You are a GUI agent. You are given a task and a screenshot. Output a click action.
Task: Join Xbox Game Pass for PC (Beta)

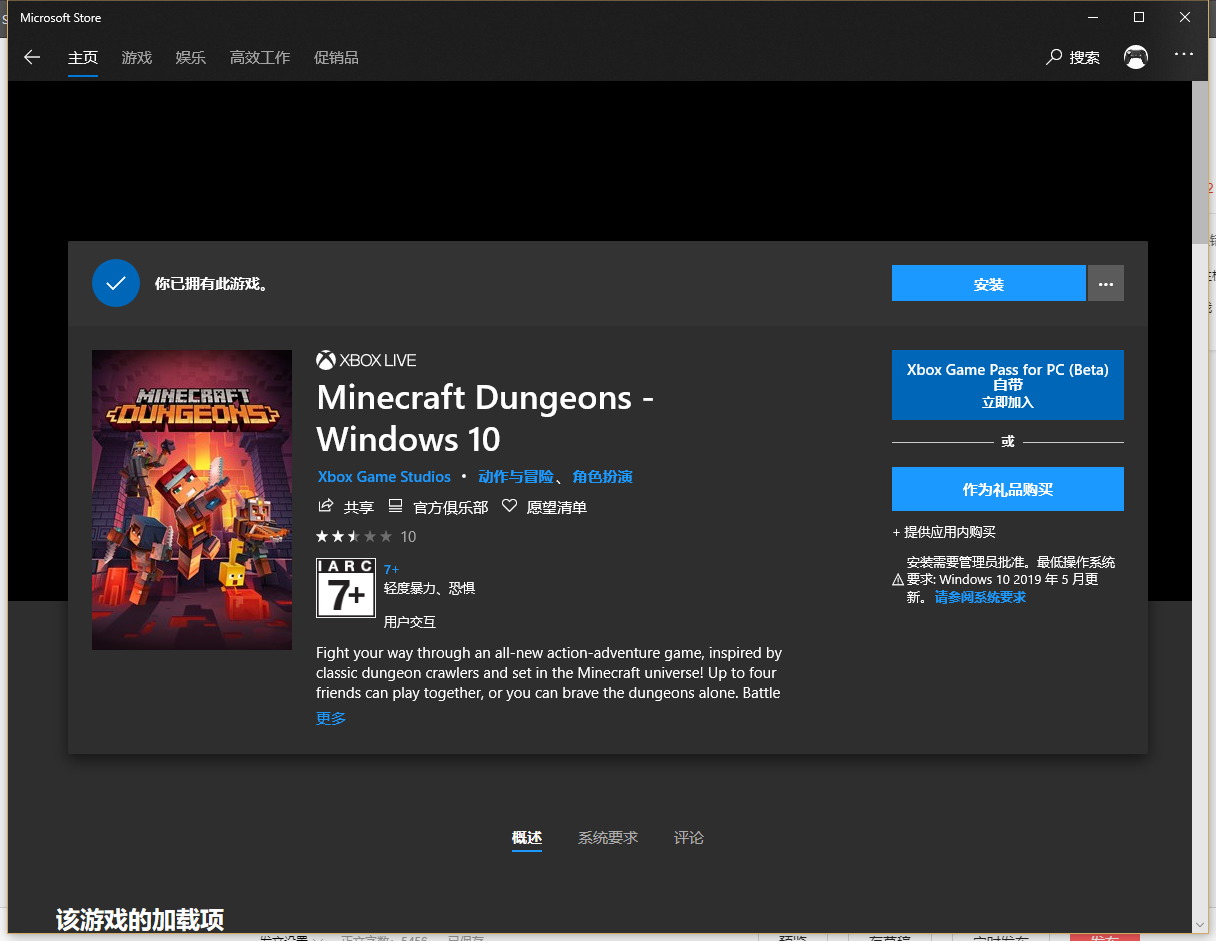point(1008,385)
